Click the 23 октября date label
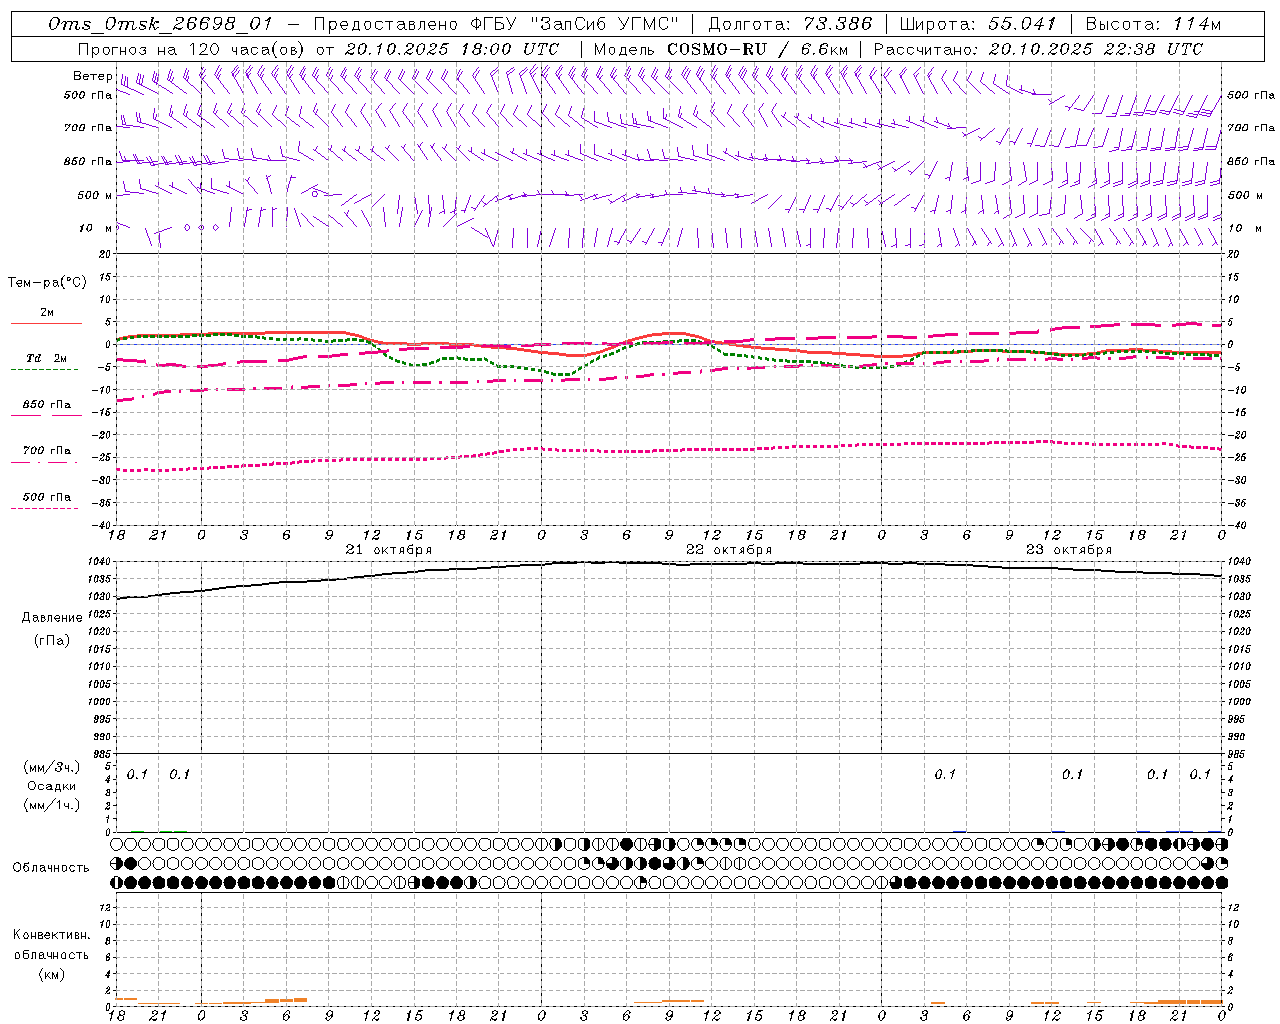Image resolution: width=1280 pixels, height=1024 pixels. click(x=1069, y=550)
